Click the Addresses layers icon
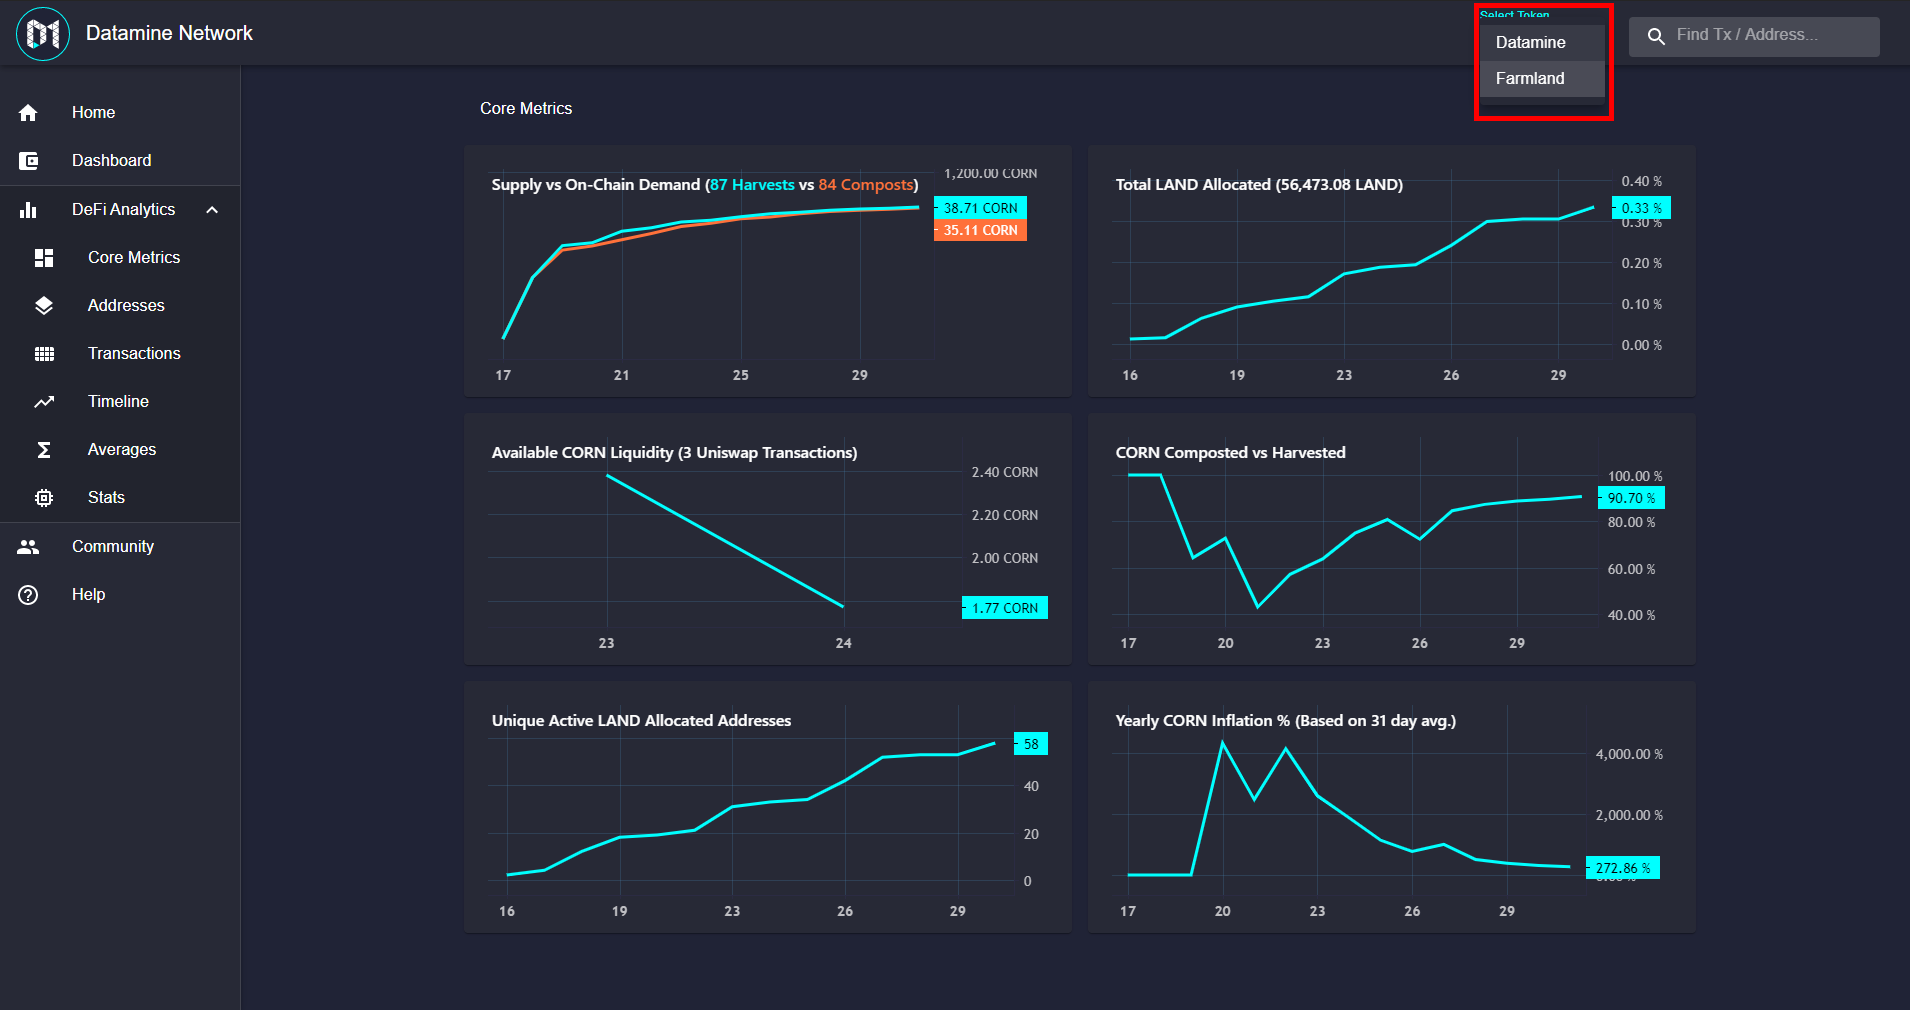 (44, 306)
